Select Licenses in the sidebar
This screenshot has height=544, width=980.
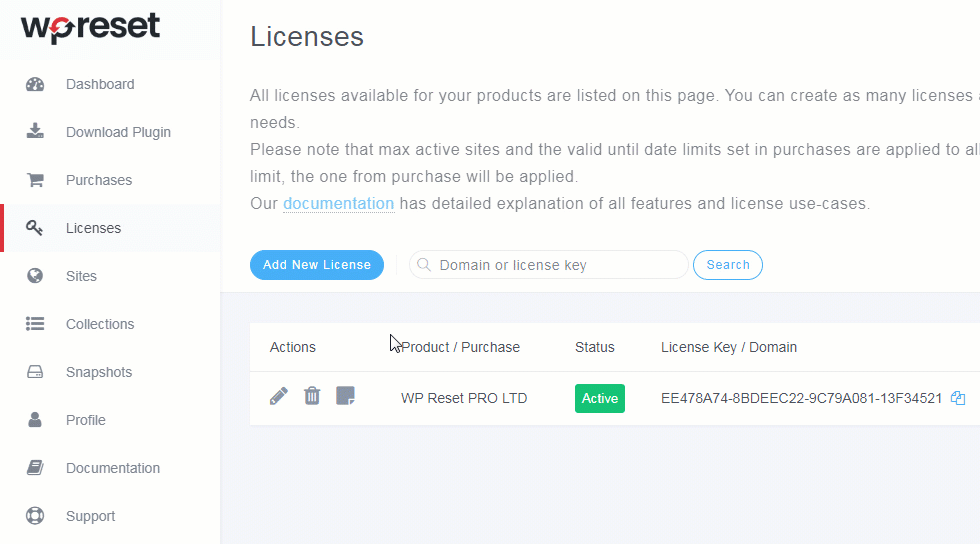coord(93,228)
